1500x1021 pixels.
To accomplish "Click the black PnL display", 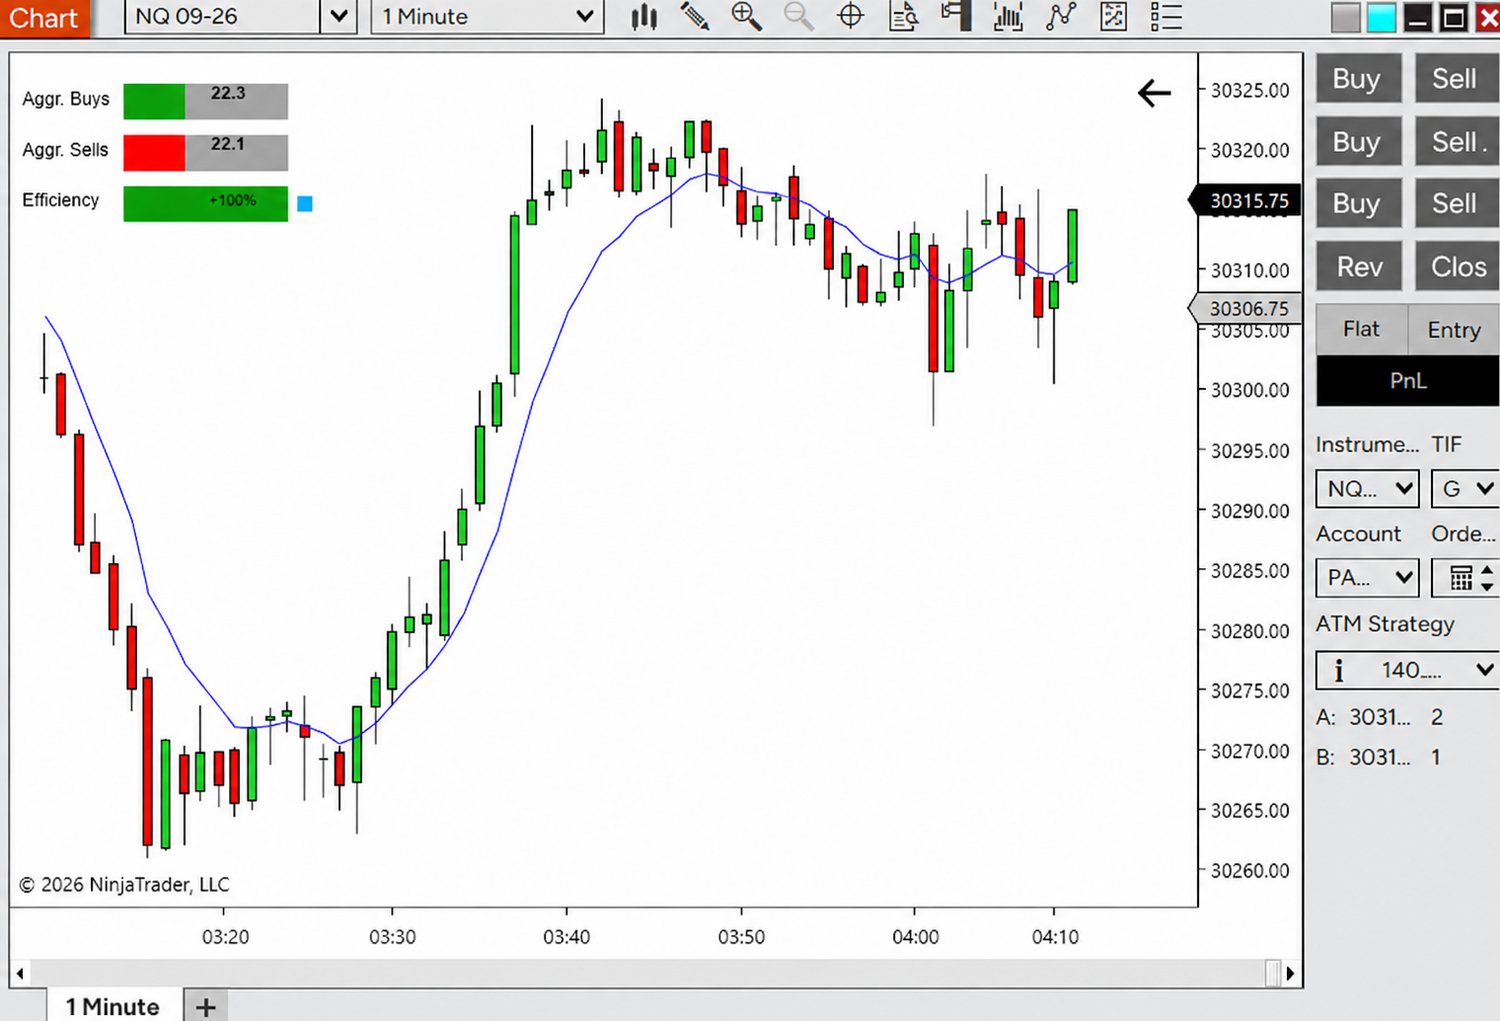I will point(1408,381).
